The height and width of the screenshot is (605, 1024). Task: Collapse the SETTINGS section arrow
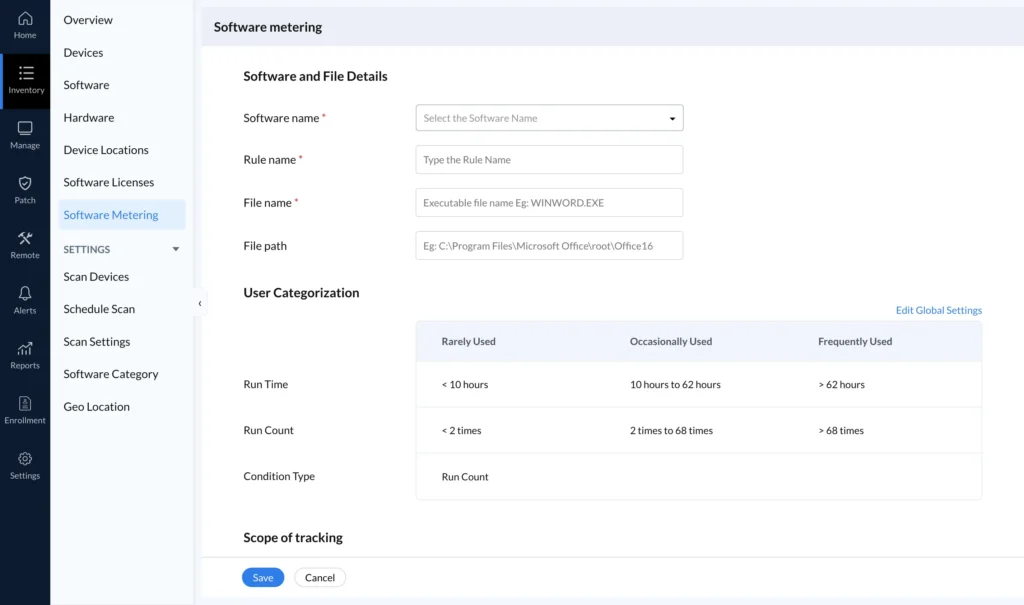click(x=176, y=249)
